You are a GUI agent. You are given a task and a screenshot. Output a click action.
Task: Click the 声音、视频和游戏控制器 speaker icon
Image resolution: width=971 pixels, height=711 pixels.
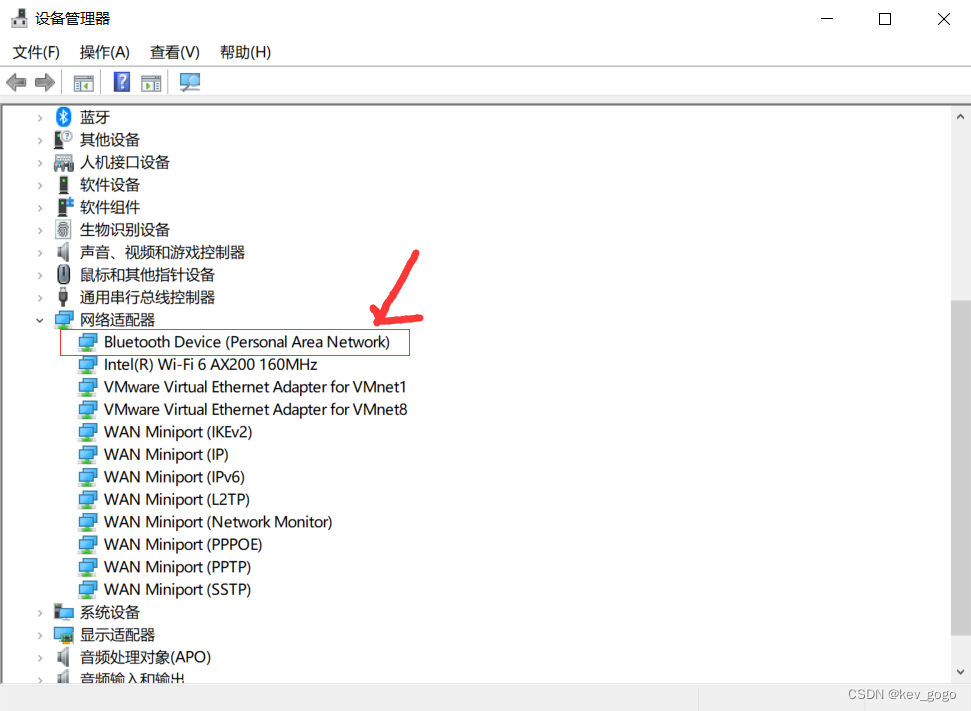pyautogui.click(x=63, y=252)
